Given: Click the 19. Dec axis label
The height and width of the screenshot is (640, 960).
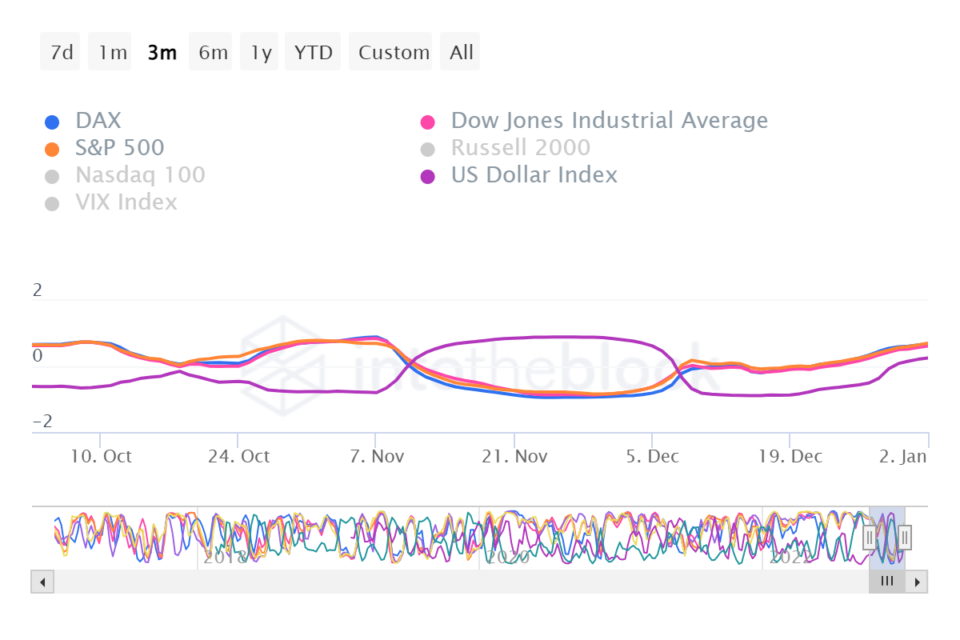Looking at the screenshot, I should click(790, 456).
